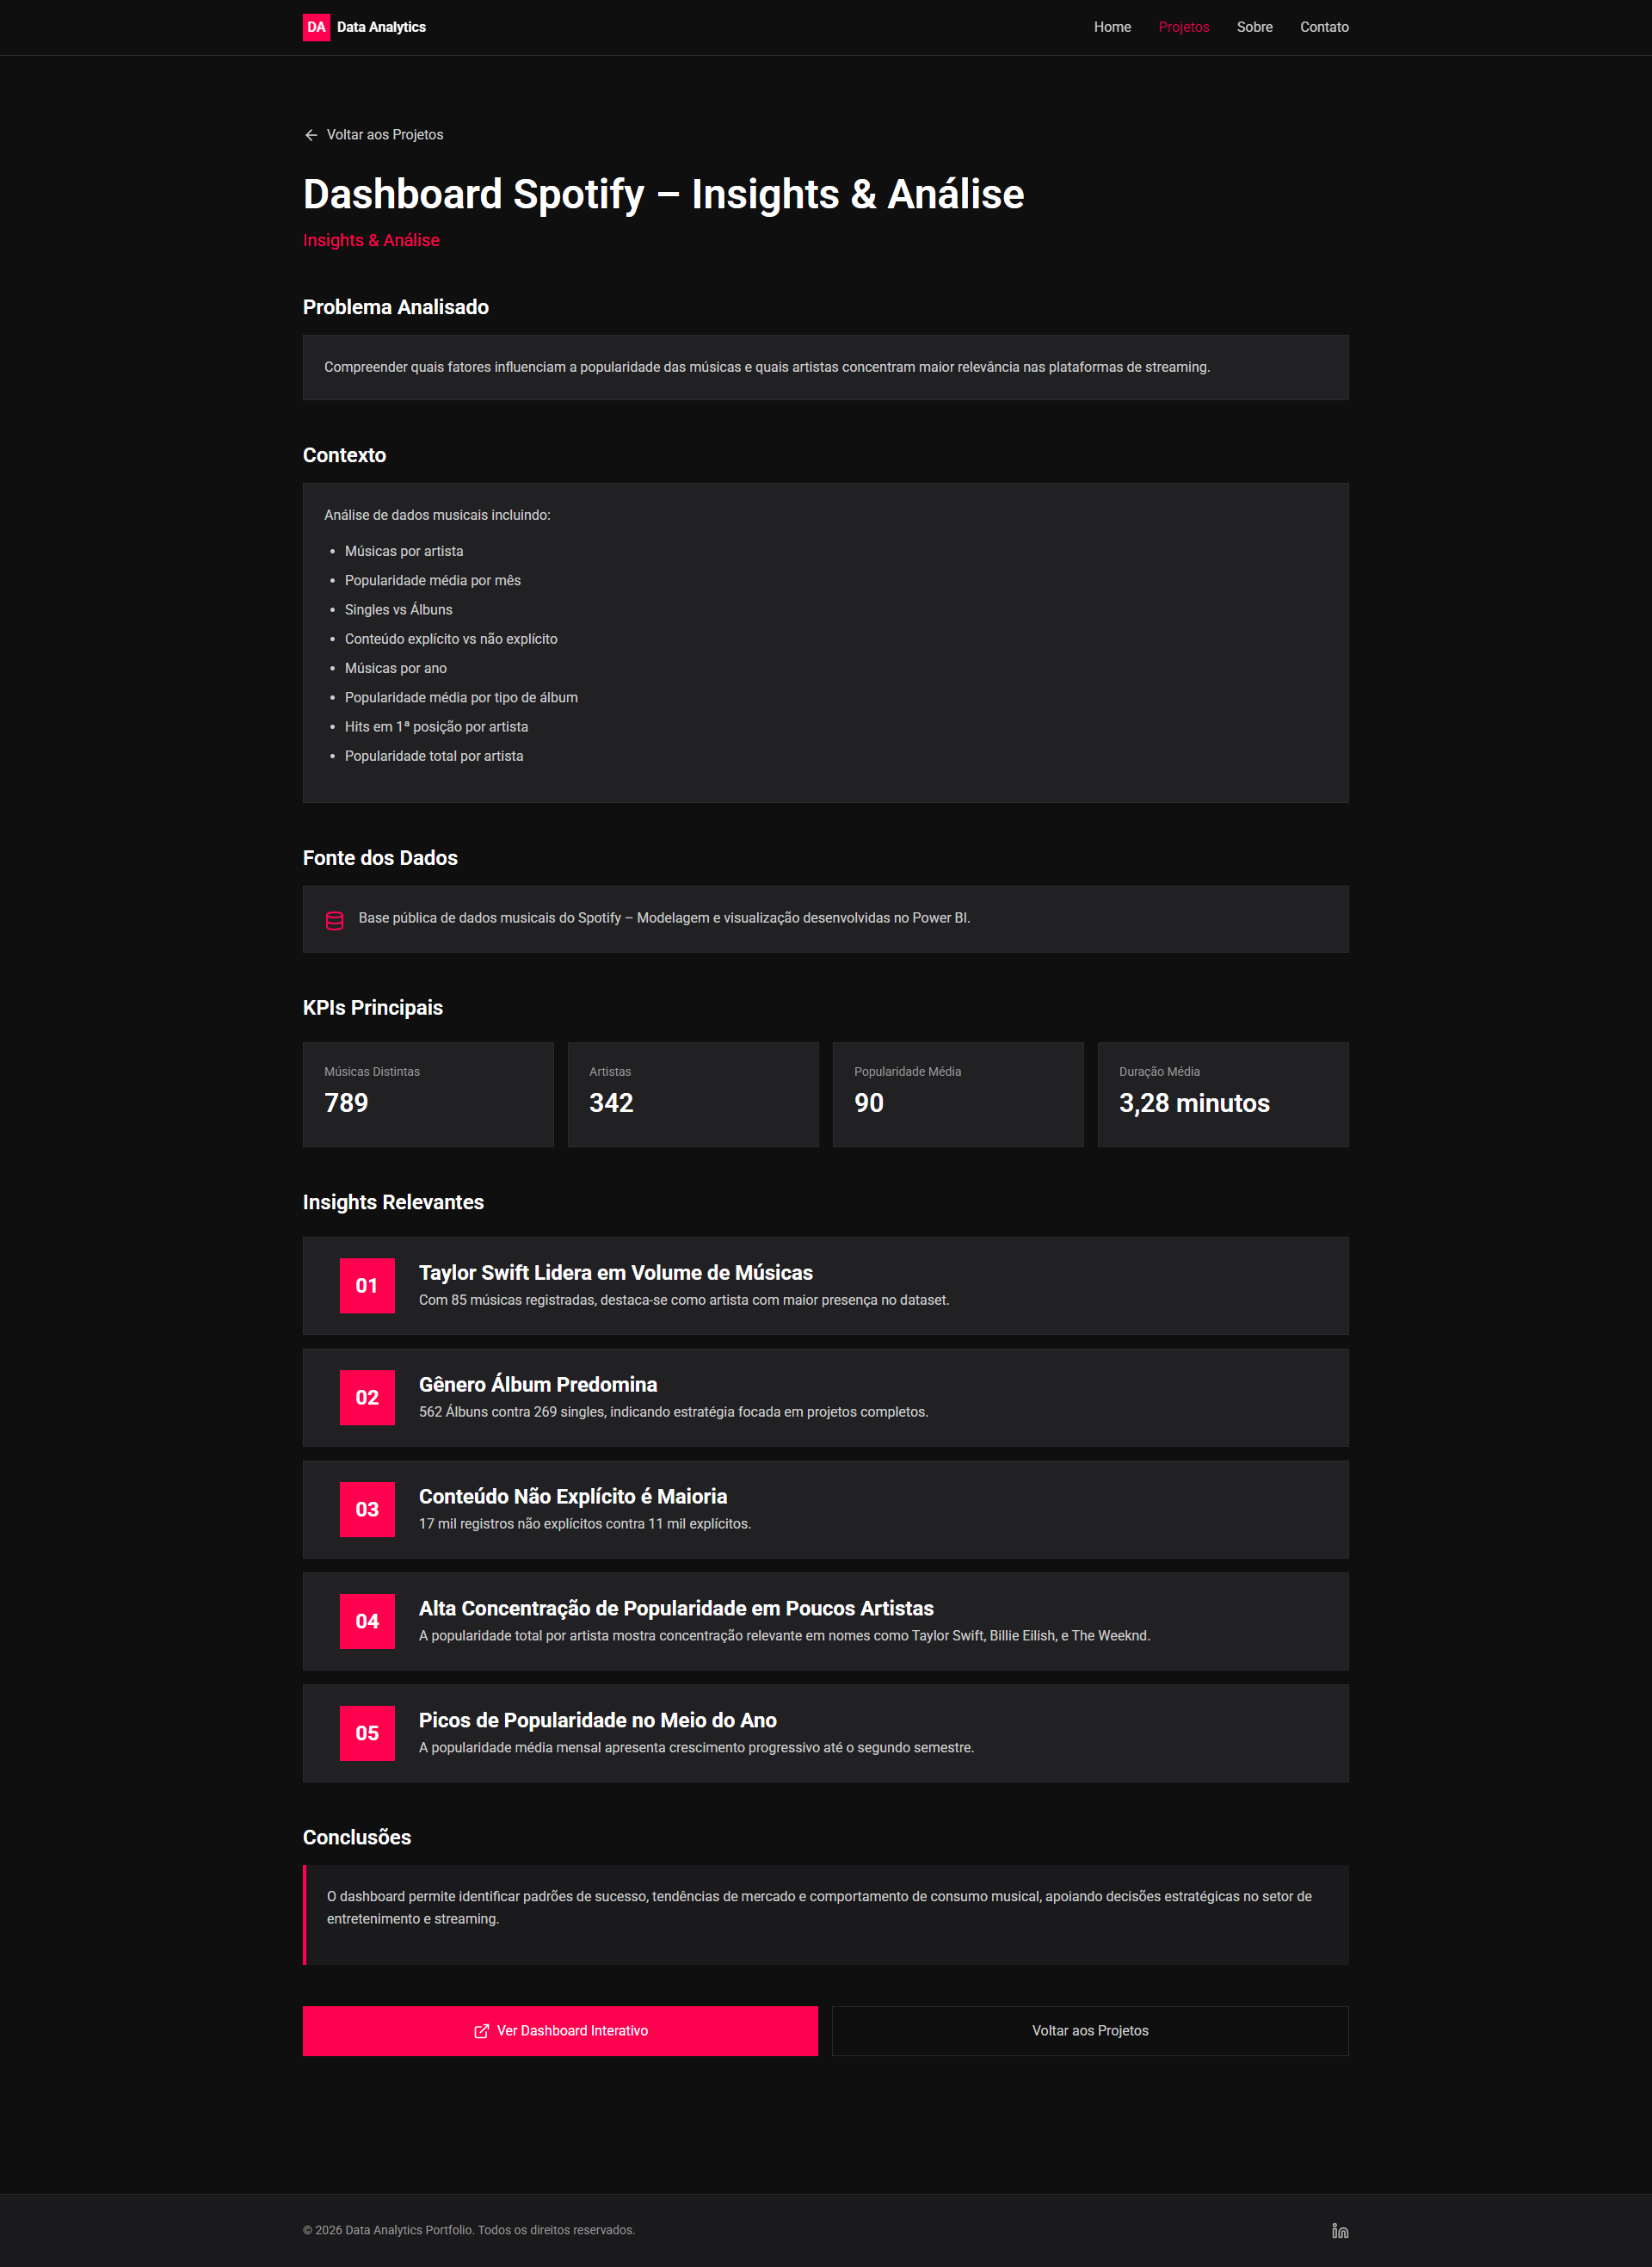
Task: Click the 02 insight number badge
Action: 367,1398
